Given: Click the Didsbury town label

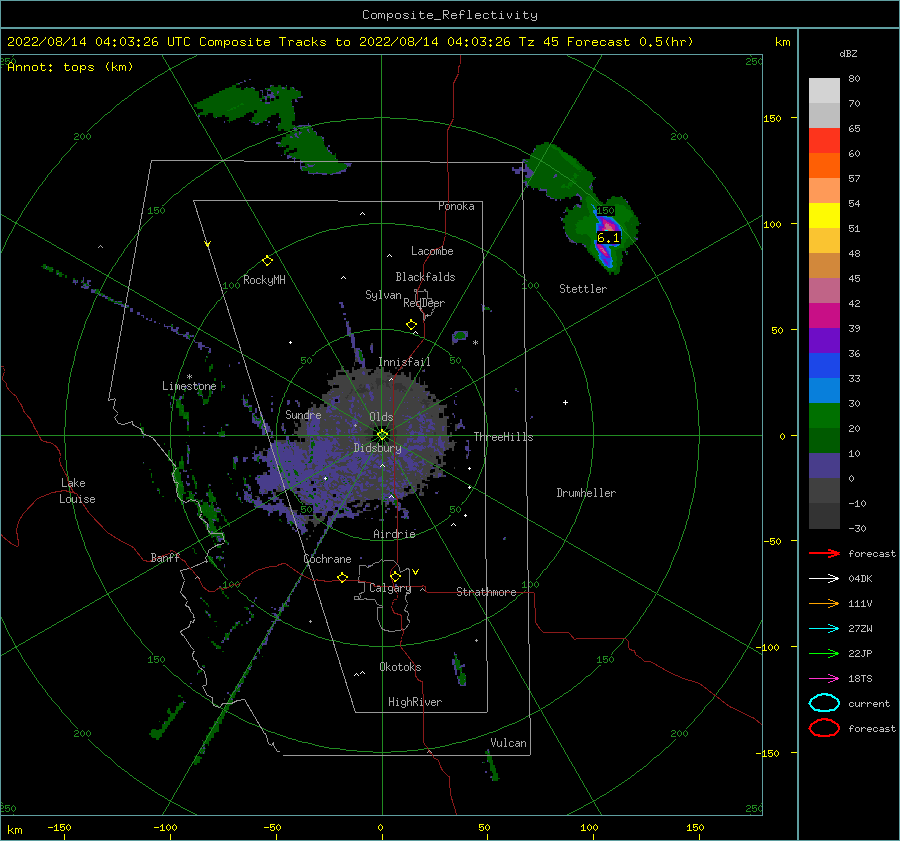Looking at the screenshot, I should 378,448.
